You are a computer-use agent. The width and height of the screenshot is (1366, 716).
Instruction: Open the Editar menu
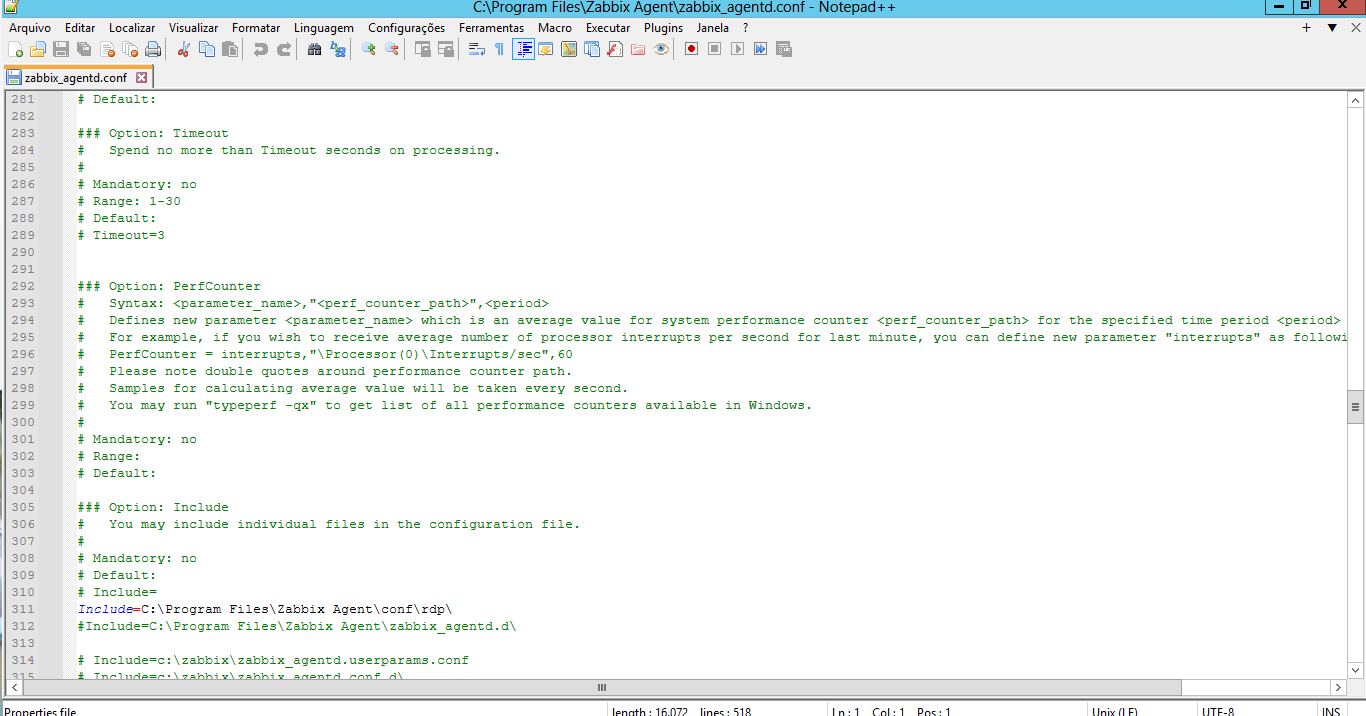pos(80,28)
